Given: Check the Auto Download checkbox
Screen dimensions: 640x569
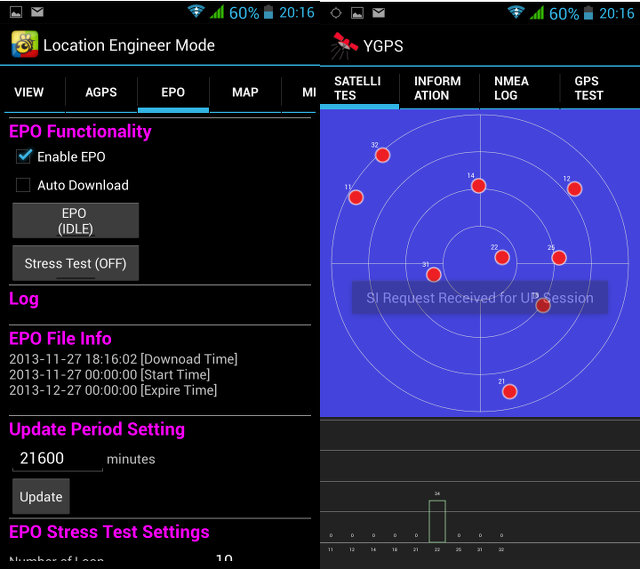Looking at the screenshot, I should click(24, 185).
